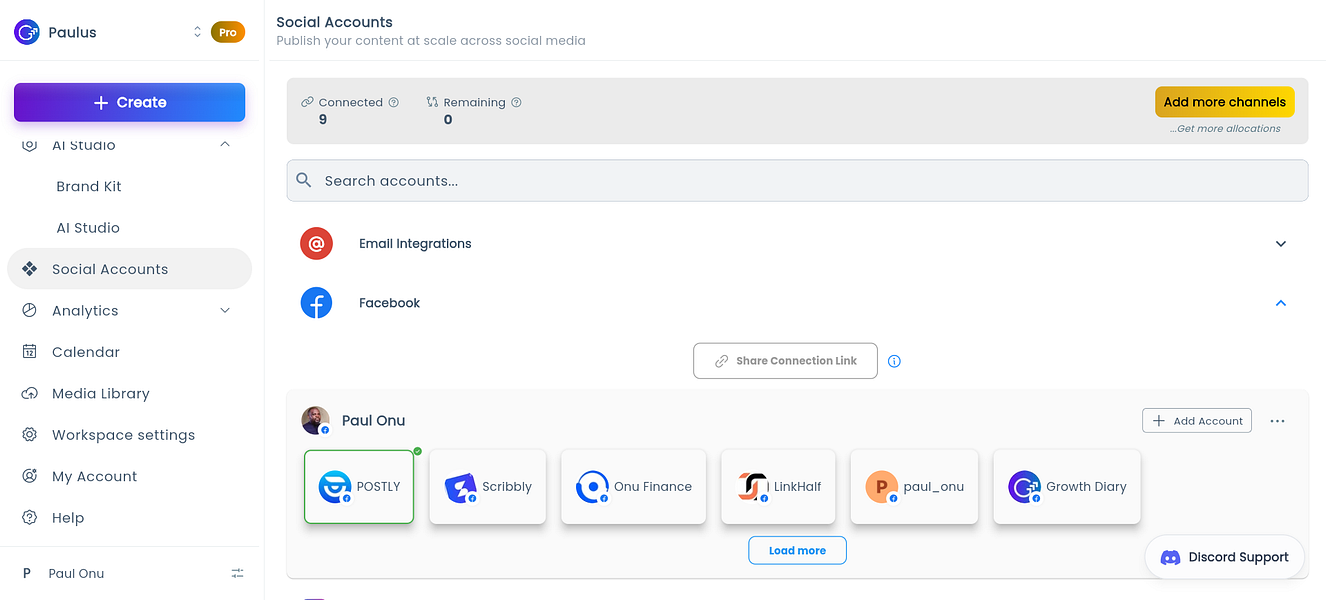This screenshot has width=1326, height=600.
Task: Click the Facebook logo icon
Action: [x=316, y=303]
